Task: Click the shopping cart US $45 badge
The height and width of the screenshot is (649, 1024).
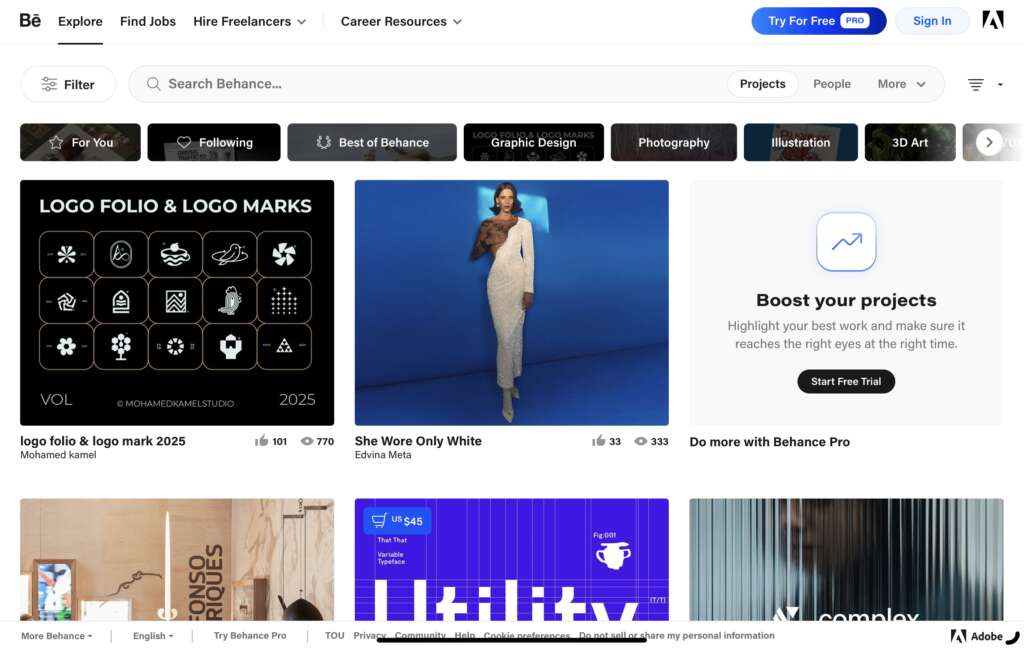Action: (x=397, y=521)
